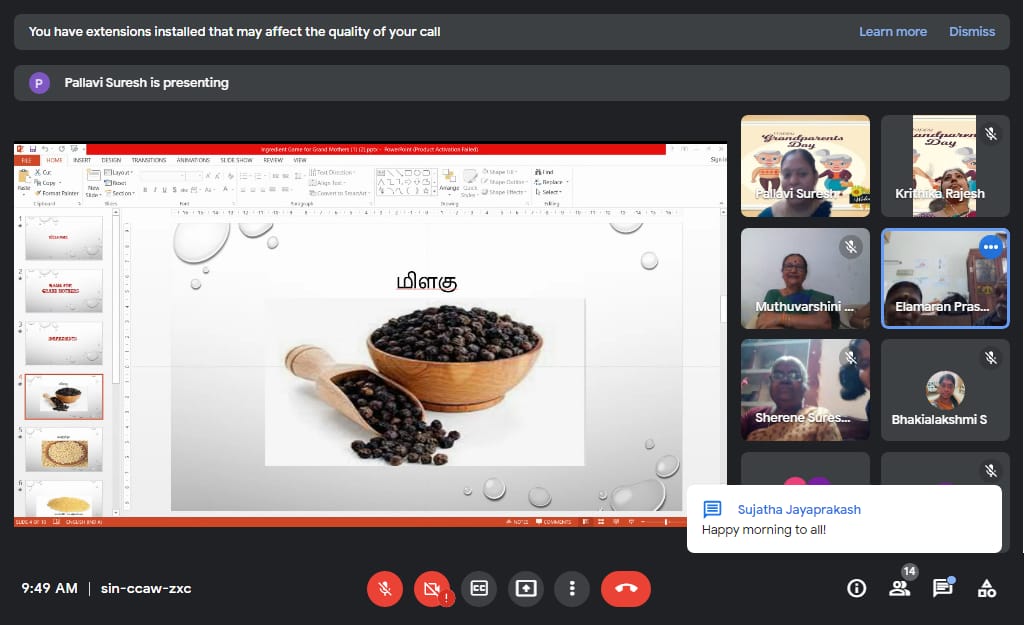Screen dimensions: 1024x625
Task: Open the three-dot more options menu
Action: [572, 588]
